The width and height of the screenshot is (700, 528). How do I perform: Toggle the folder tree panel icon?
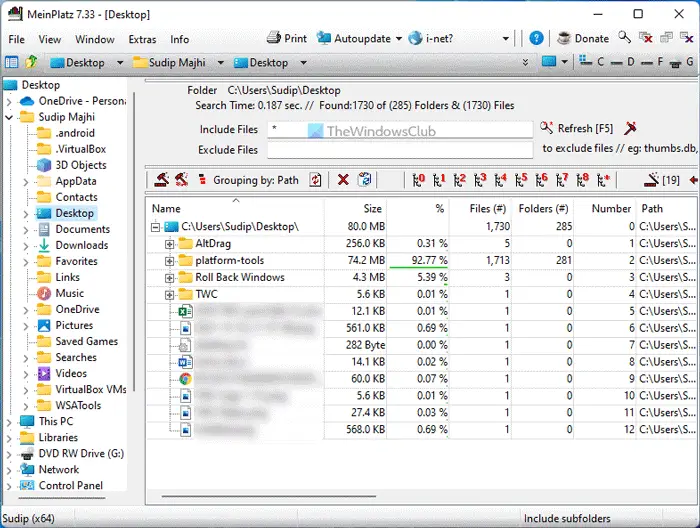click(12, 62)
